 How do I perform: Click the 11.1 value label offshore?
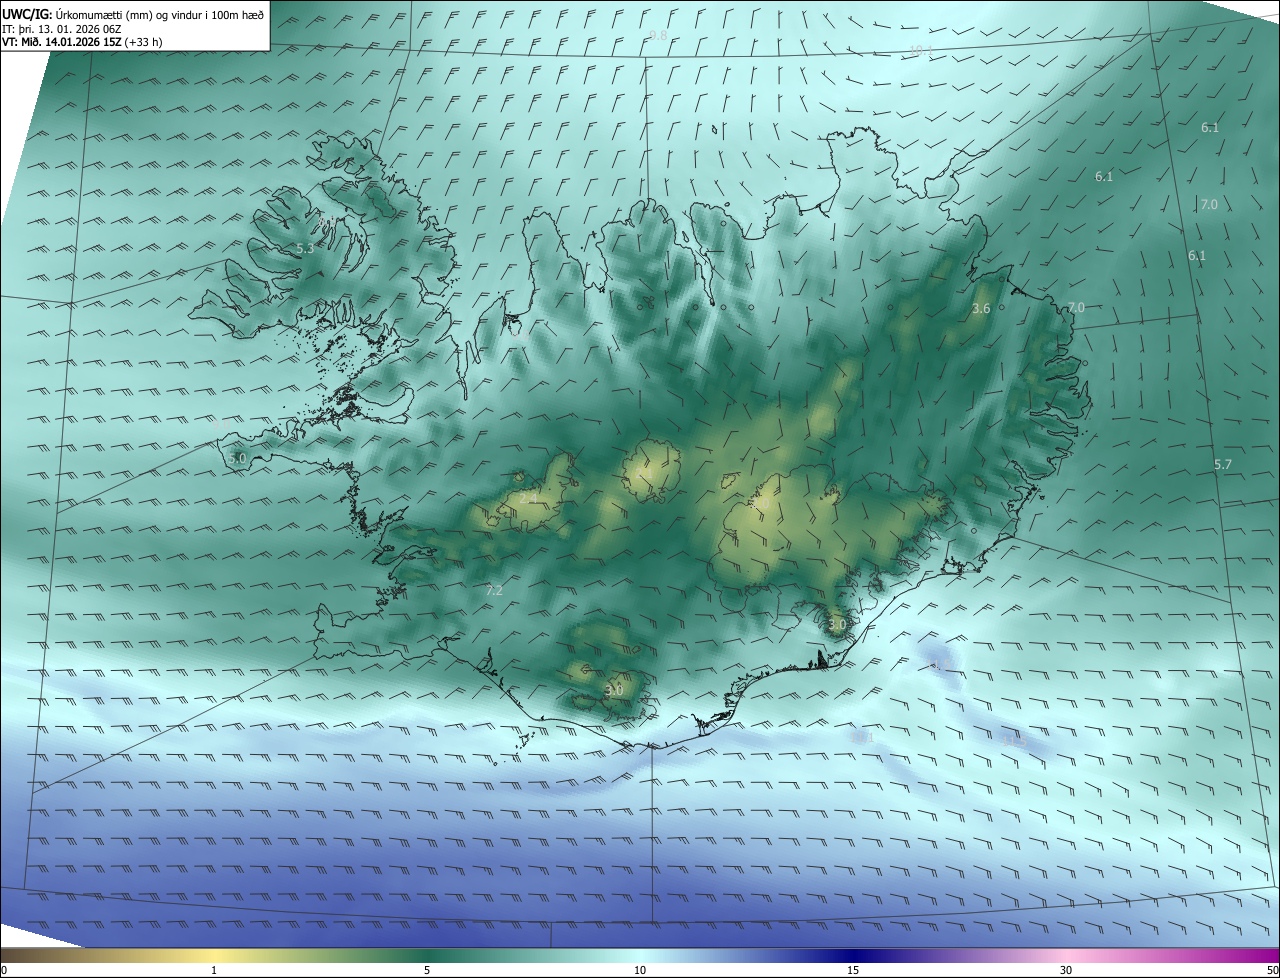[x=864, y=737]
